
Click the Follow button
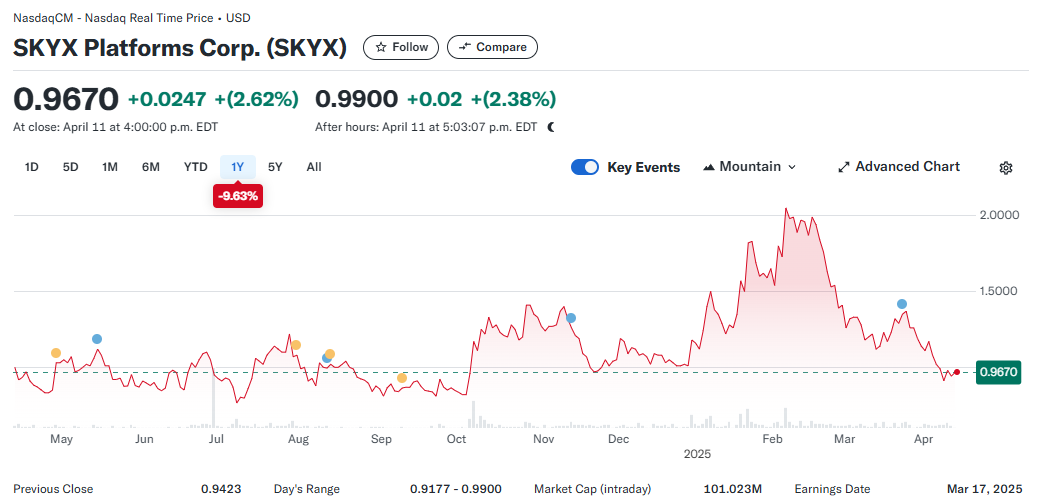click(x=401, y=47)
